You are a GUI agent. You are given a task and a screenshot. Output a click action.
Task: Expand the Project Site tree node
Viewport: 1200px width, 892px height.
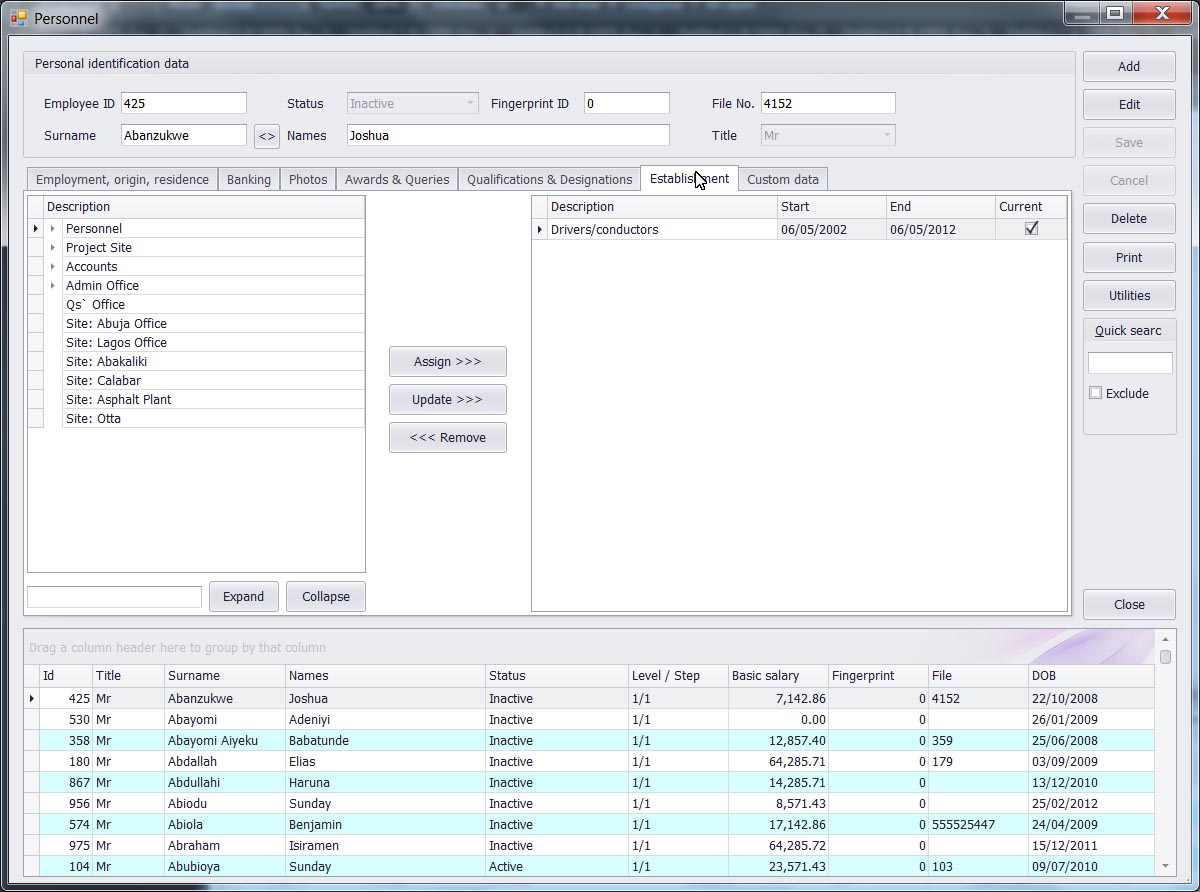tap(53, 248)
